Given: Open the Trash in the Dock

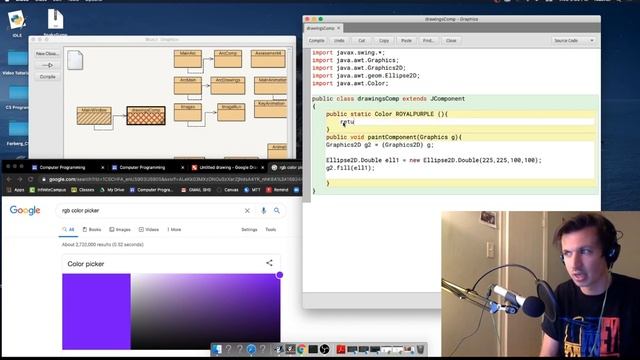Looking at the screenshot, I should 420,349.
